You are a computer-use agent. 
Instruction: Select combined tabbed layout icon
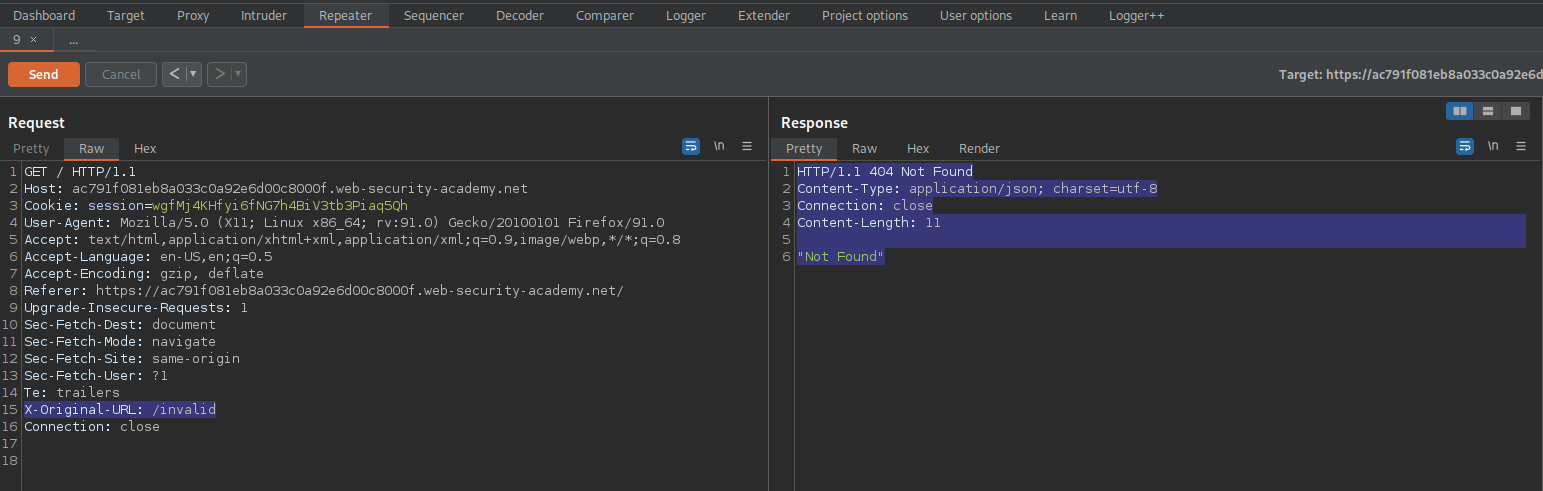click(1516, 111)
